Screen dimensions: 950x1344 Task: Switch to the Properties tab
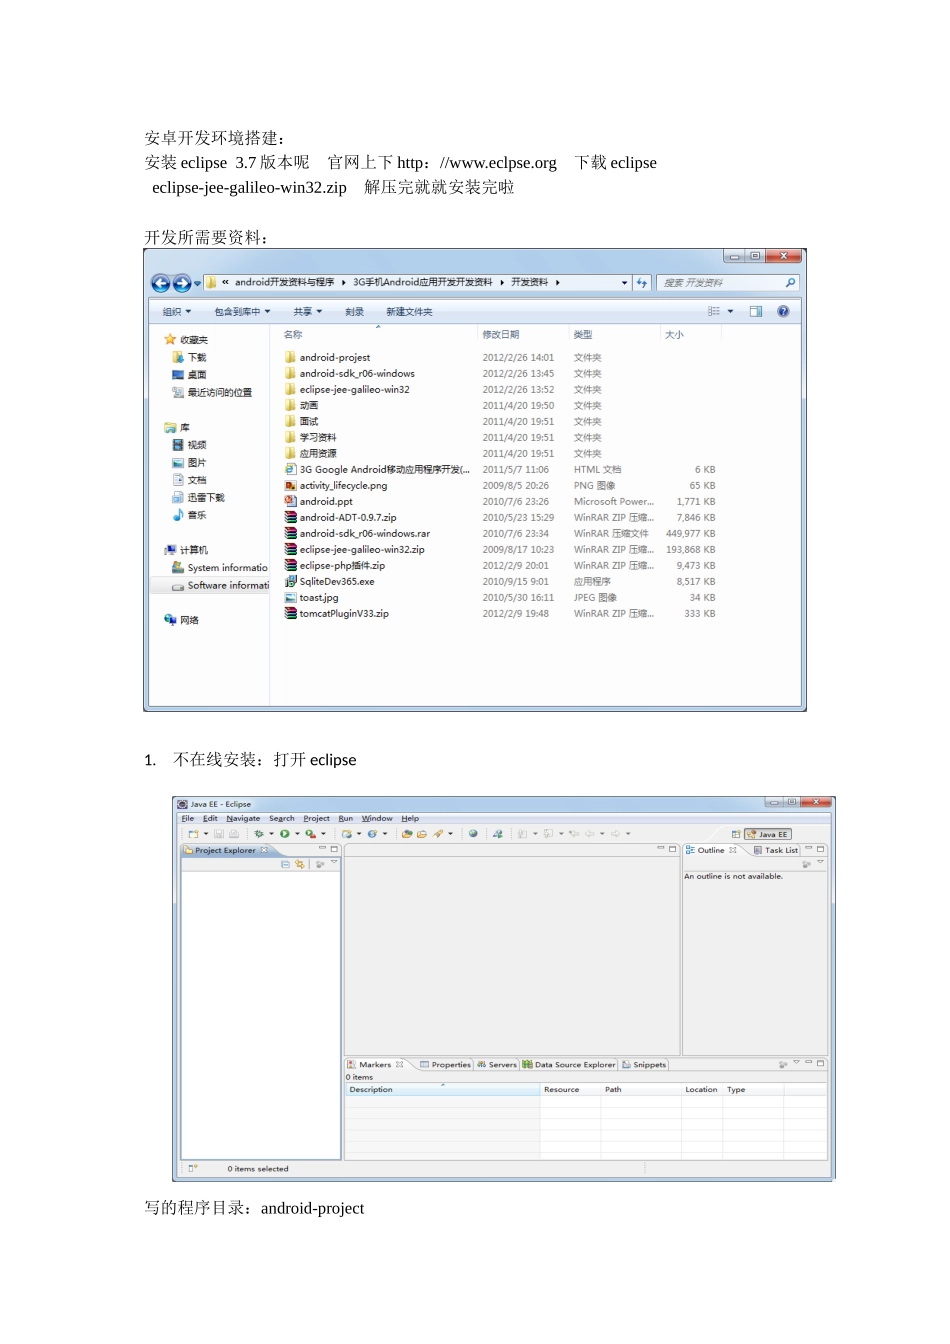coord(445,1064)
